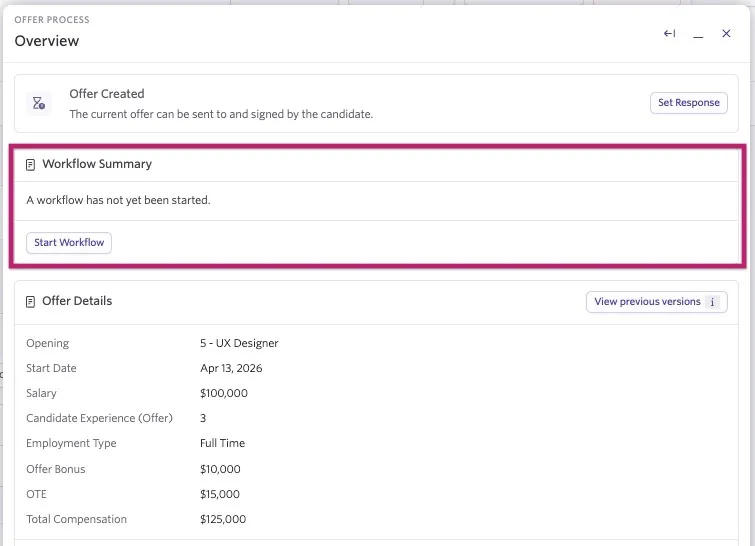The height and width of the screenshot is (546, 755).
Task: Click the OTE label
Action: pyautogui.click(x=37, y=494)
